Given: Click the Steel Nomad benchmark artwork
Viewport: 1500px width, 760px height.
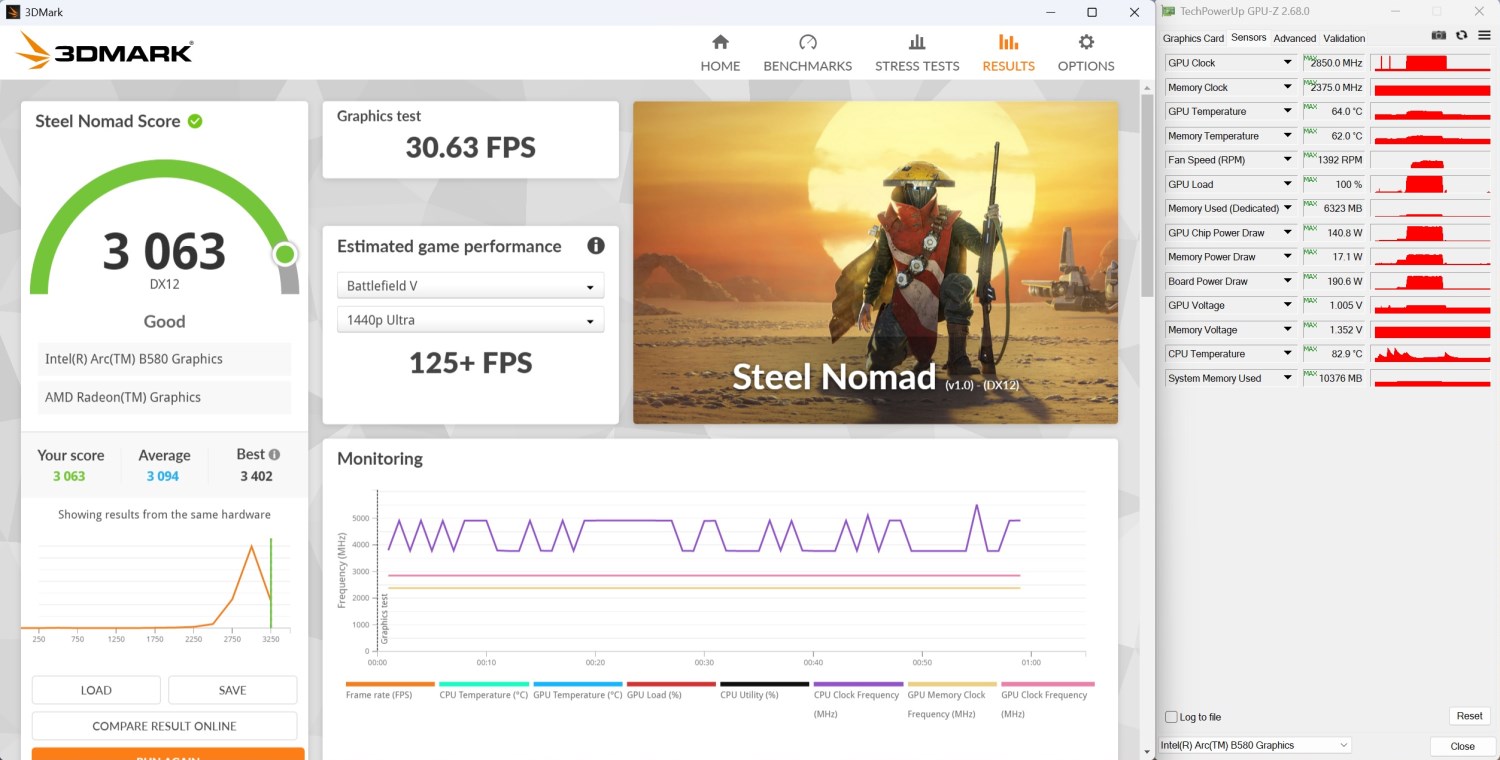Looking at the screenshot, I should (875, 262).
